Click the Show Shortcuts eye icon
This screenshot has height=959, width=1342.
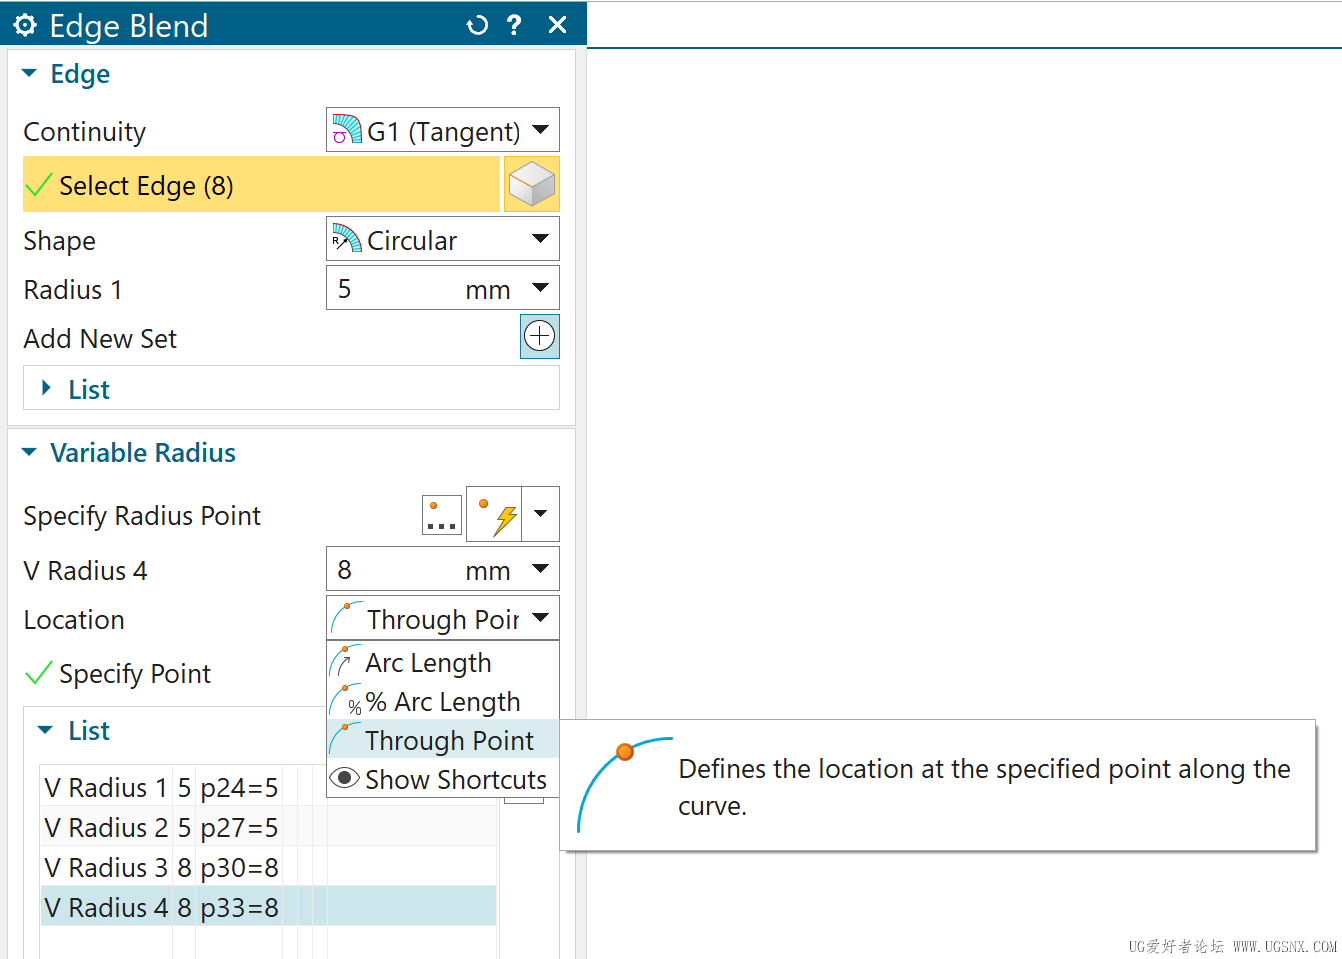(344, 778)
